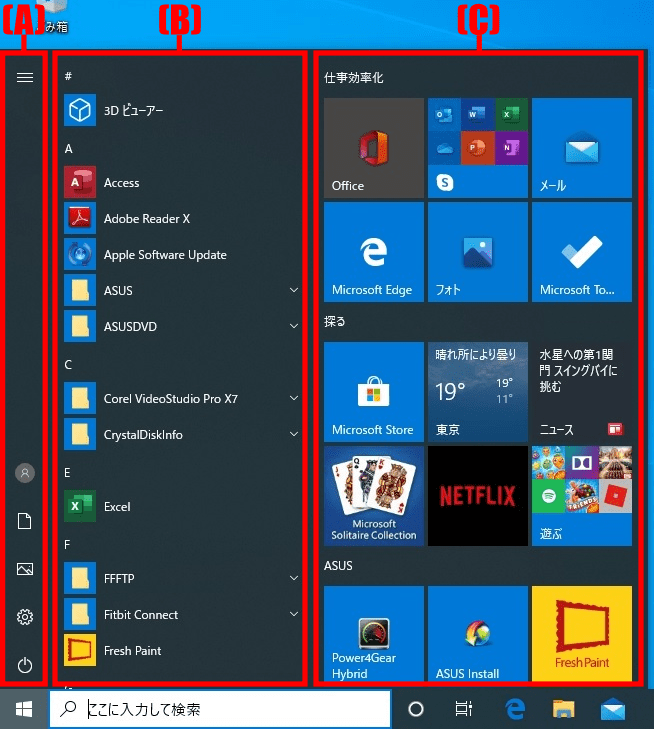The image size is (654, 729).
Task: Open Access from the app list
Action: (x=180, y=182)
